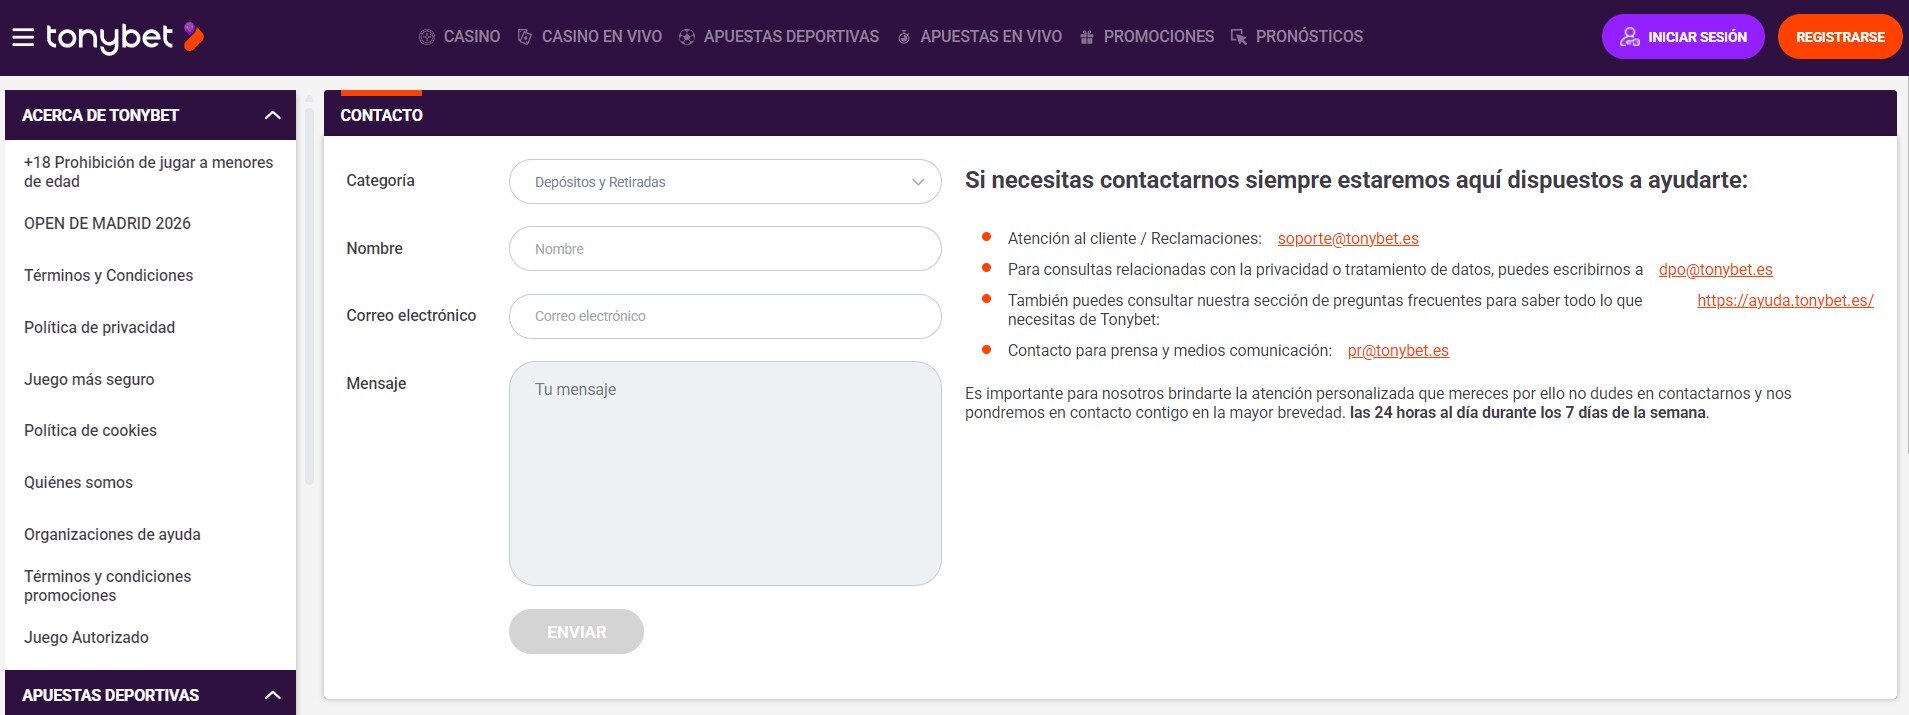Focus the Nombre input field
This screenshot has width=1909, height=715.
(725, 249)
